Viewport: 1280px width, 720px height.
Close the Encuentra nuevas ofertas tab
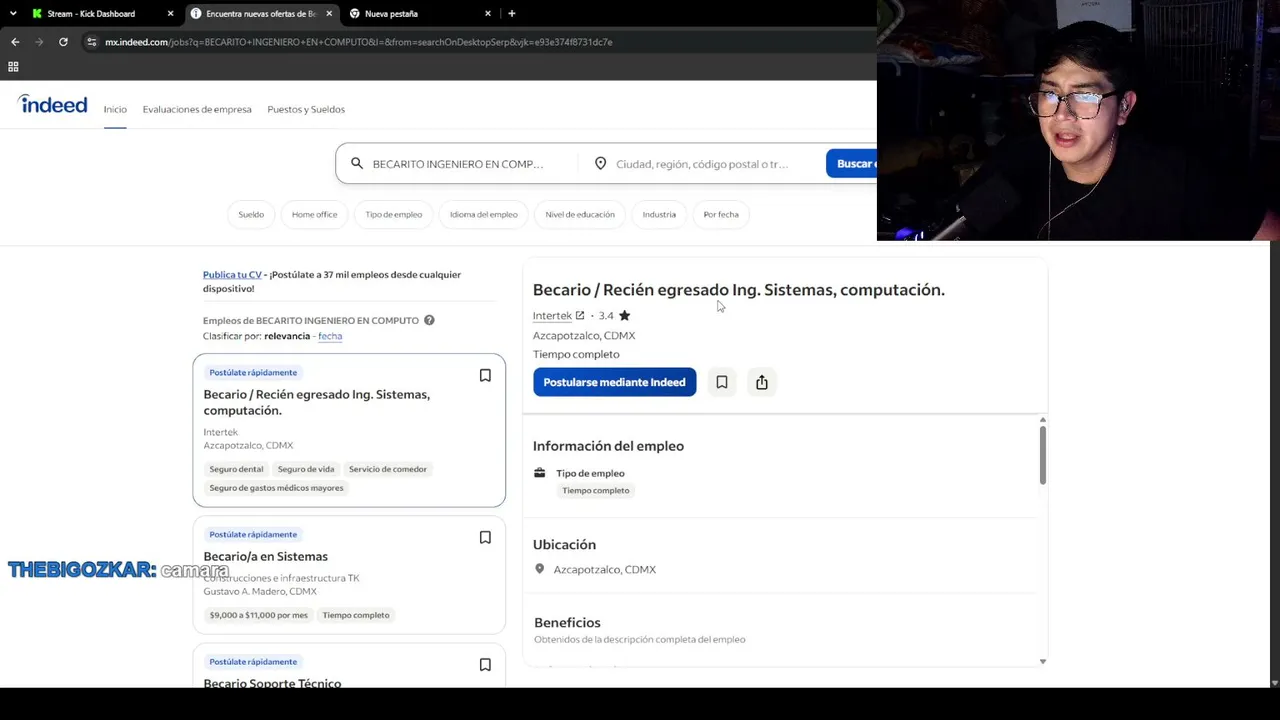coord(329,14)
